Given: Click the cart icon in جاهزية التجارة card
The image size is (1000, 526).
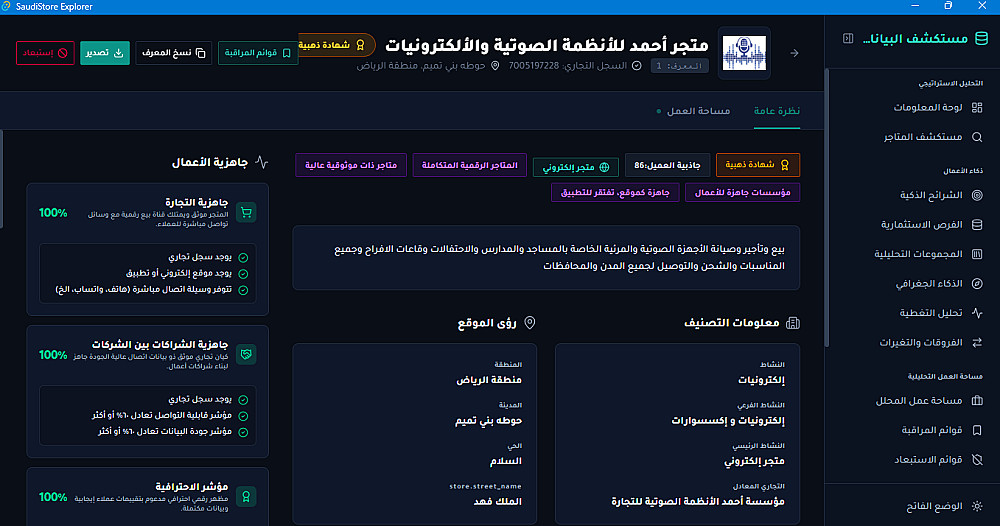Looking at the screenshot, I should tap(246, 212).
